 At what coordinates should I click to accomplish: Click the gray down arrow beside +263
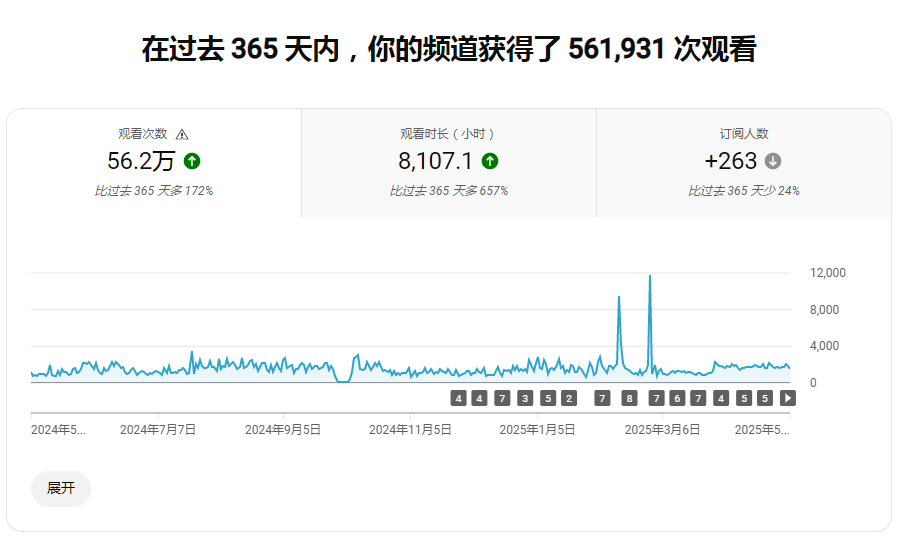[x=773, y=161]
